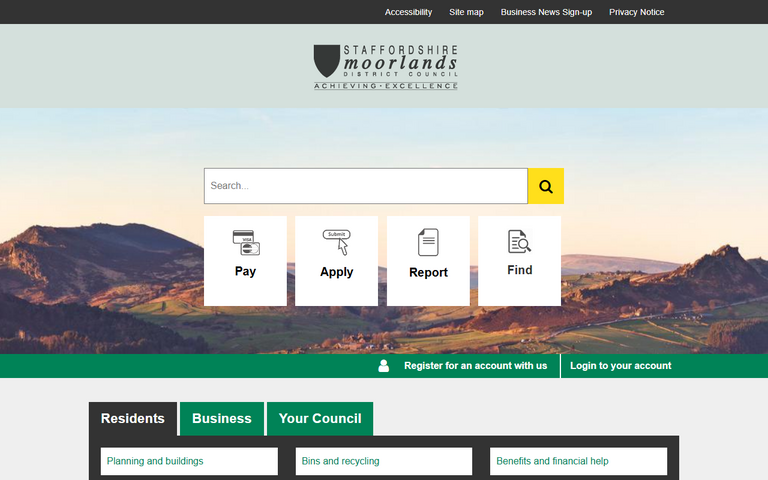Click the user account person icon

[x=384, y=366]
